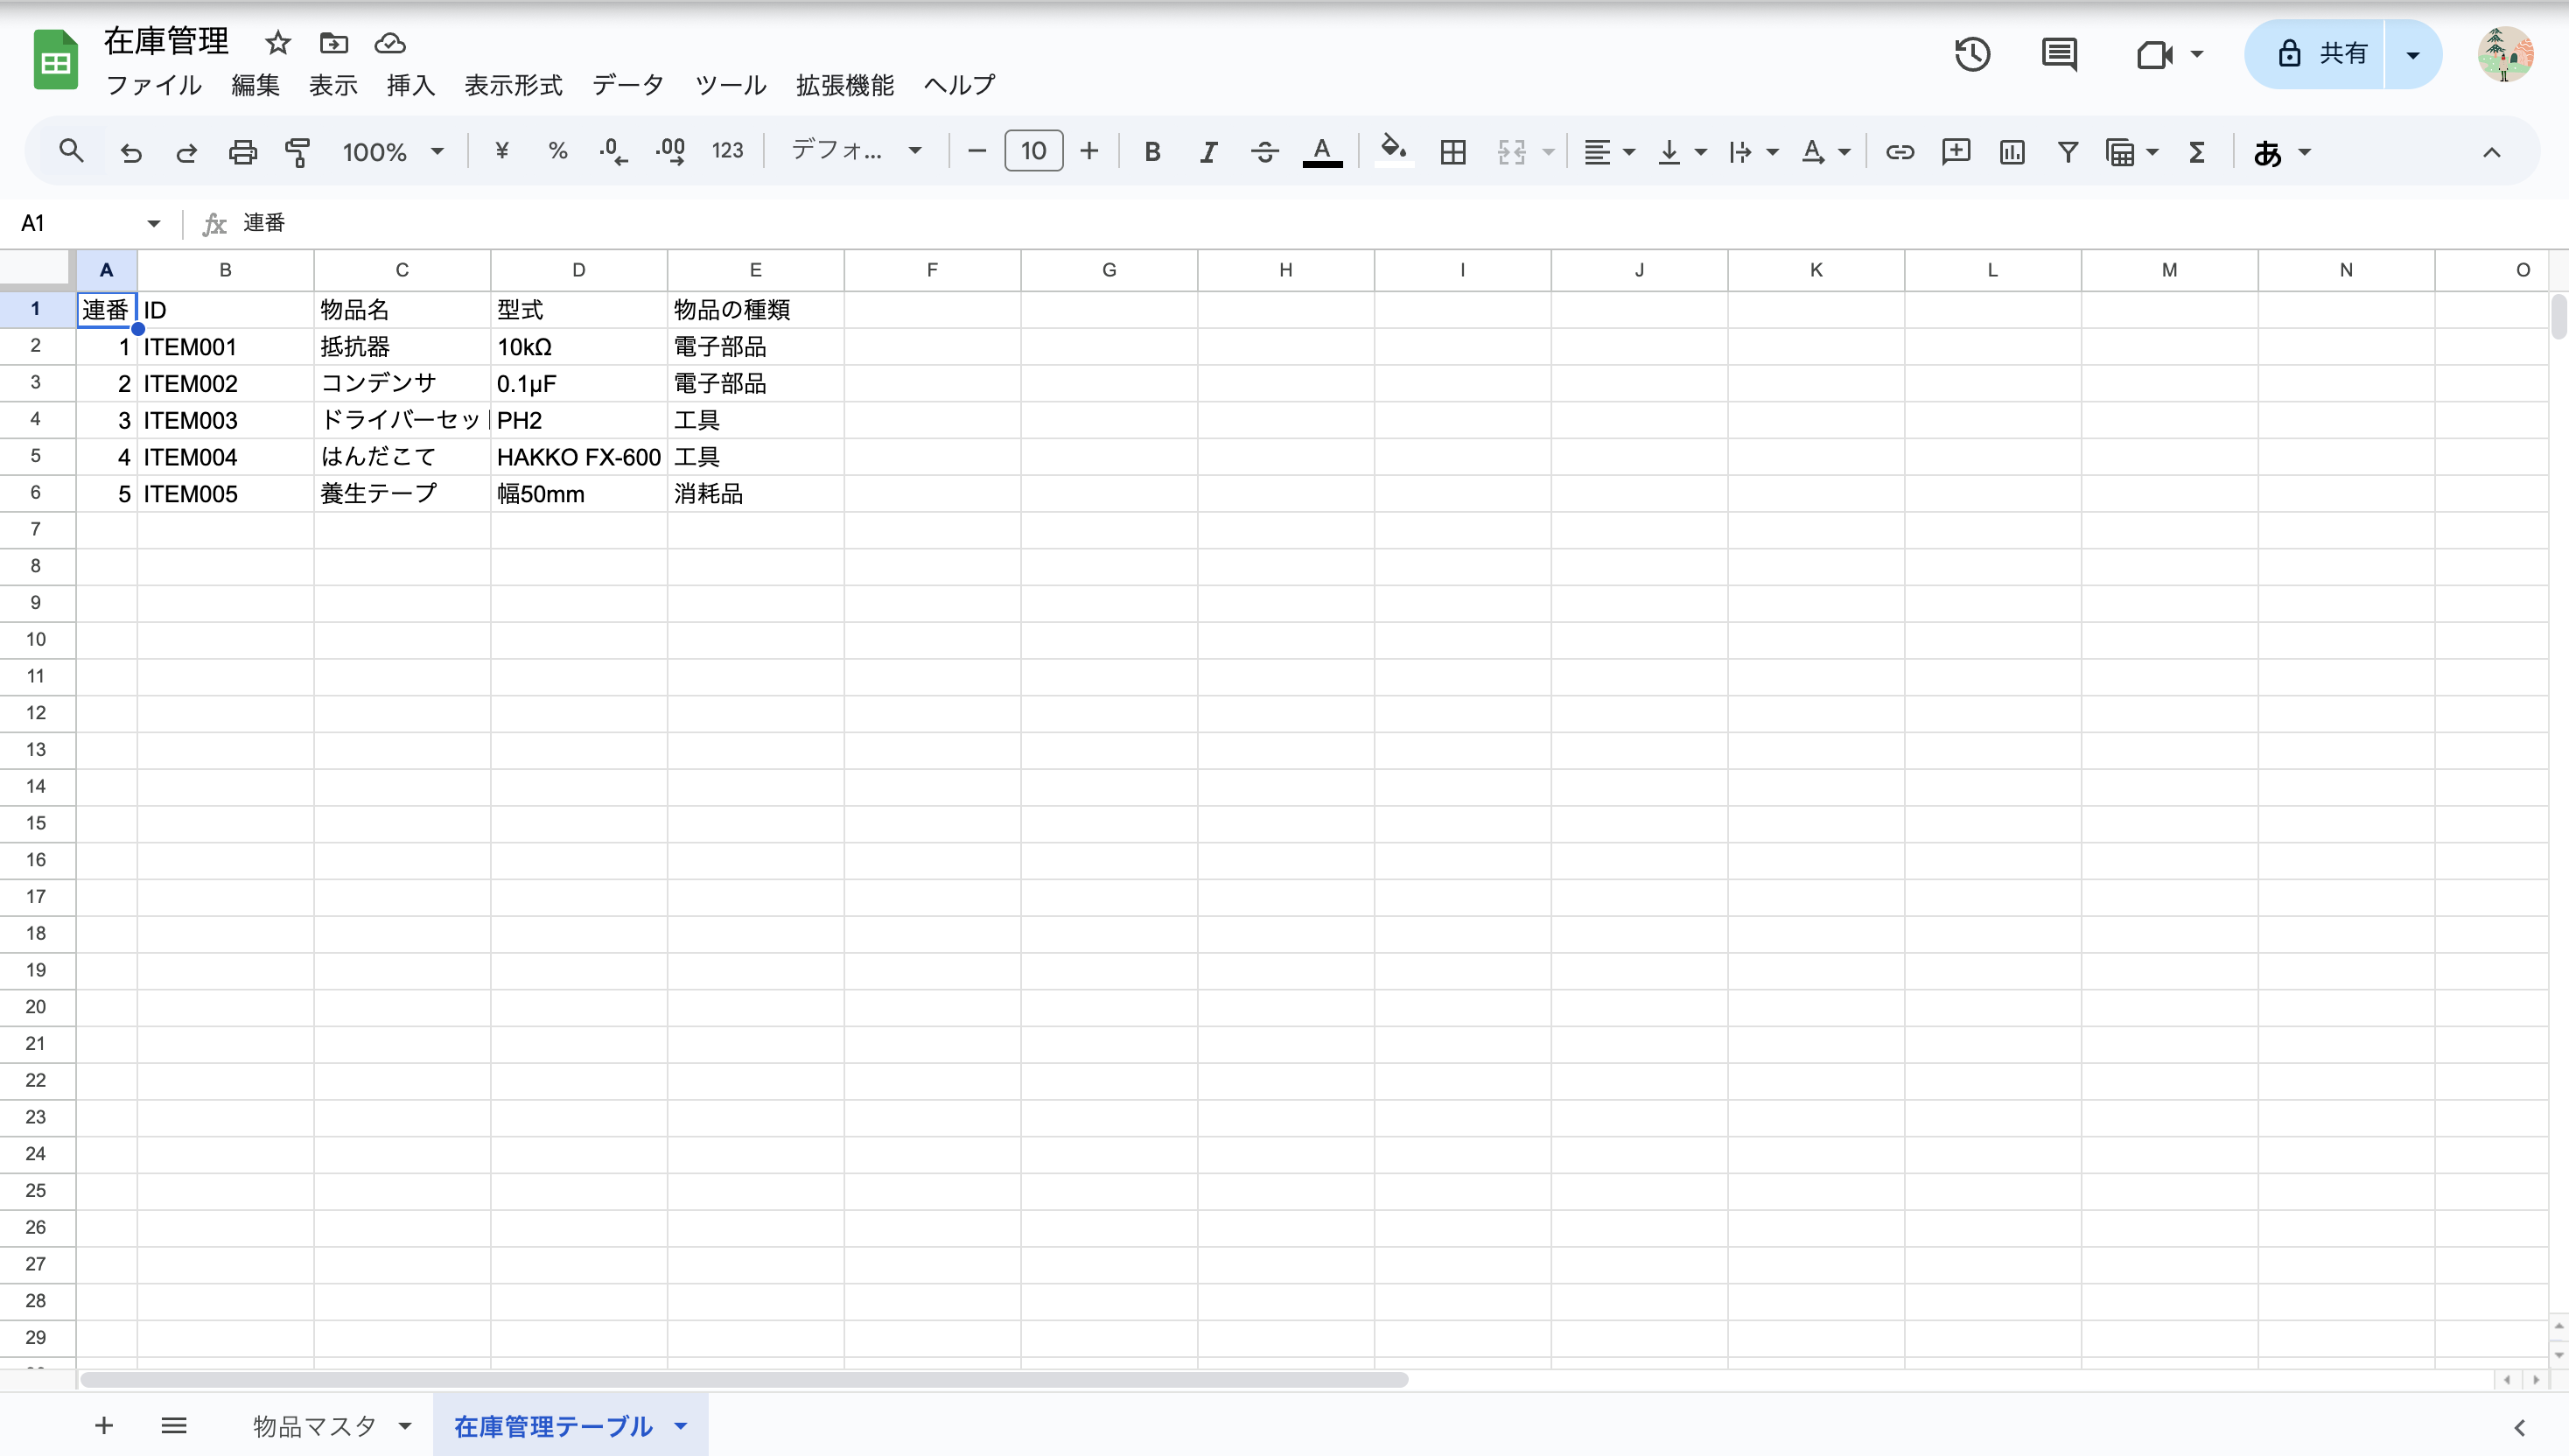This screenshot has width=2569, height=1456.
Task: Add a new sheet with plus button
Action: pos(104,1426)
